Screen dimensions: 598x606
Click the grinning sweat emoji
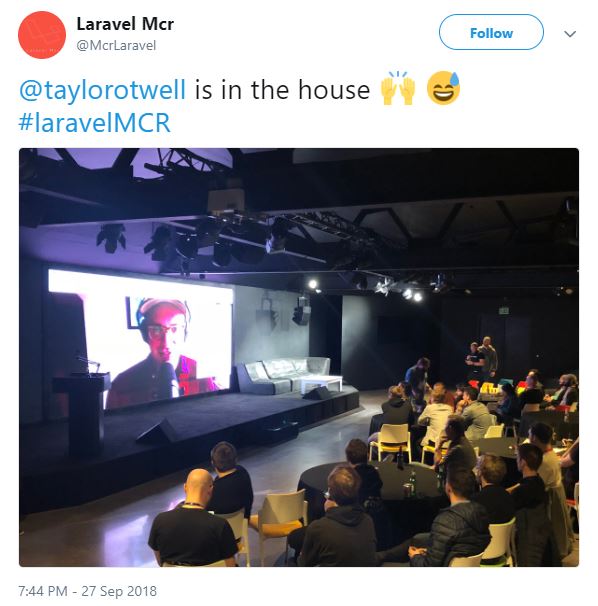click(444, 88)
